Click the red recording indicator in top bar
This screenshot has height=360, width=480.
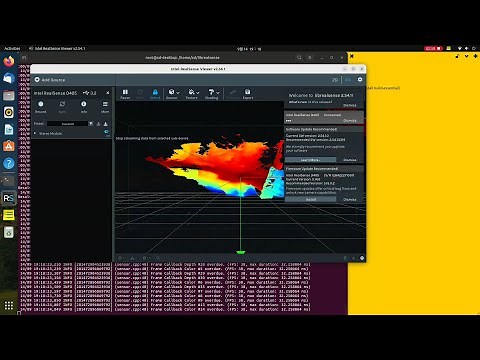(x=433, y=49)
